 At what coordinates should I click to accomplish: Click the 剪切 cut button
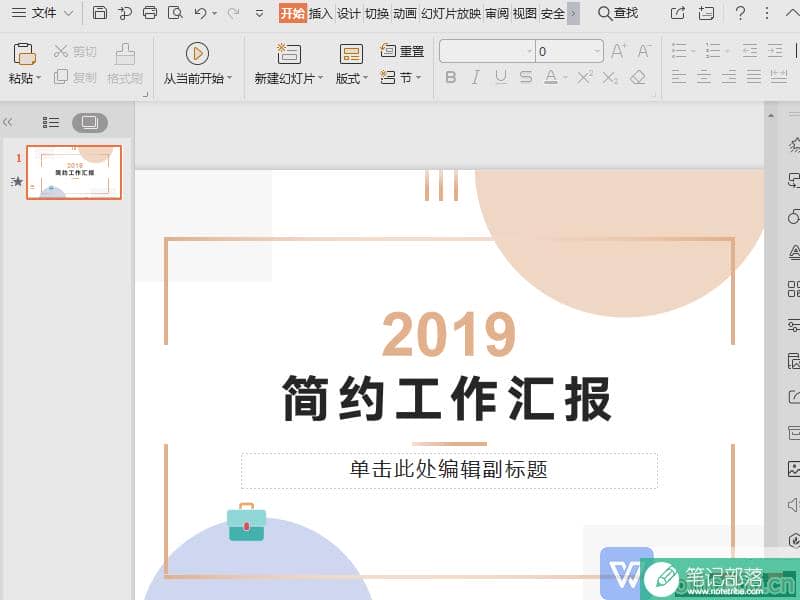click(x=74, y=51)
